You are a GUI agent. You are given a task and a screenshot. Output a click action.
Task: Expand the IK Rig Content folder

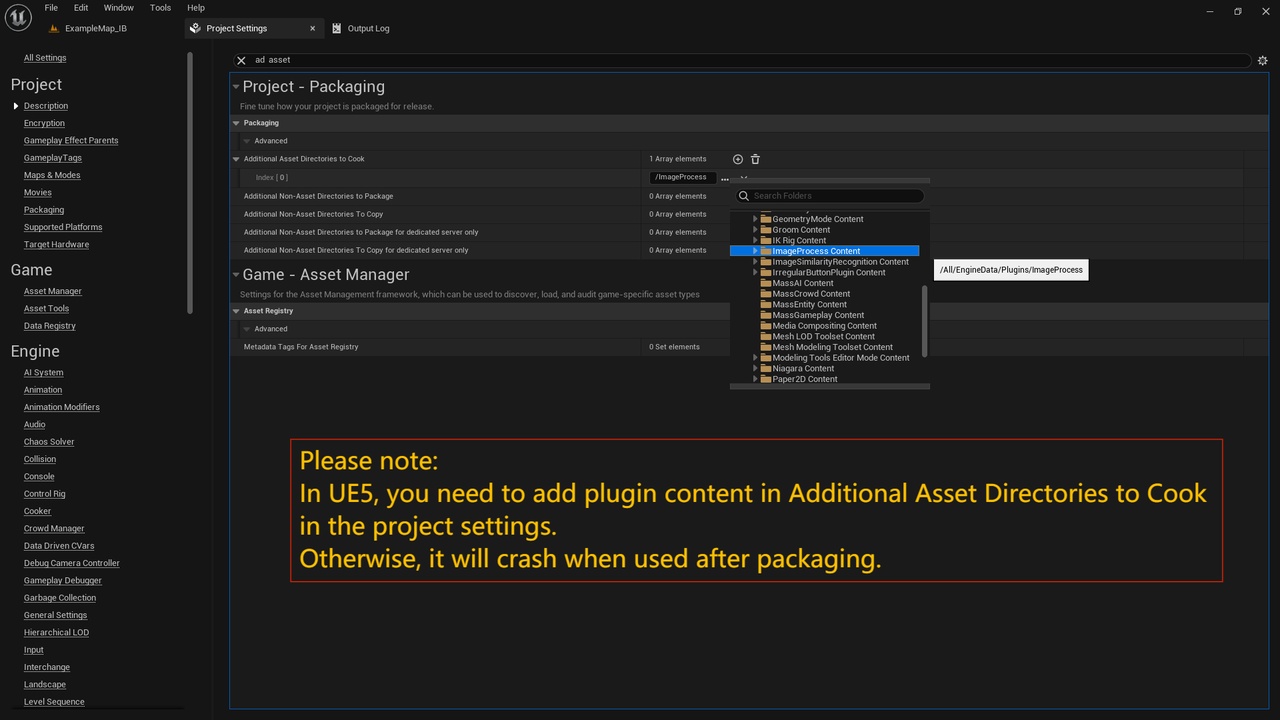coord(756,241)
